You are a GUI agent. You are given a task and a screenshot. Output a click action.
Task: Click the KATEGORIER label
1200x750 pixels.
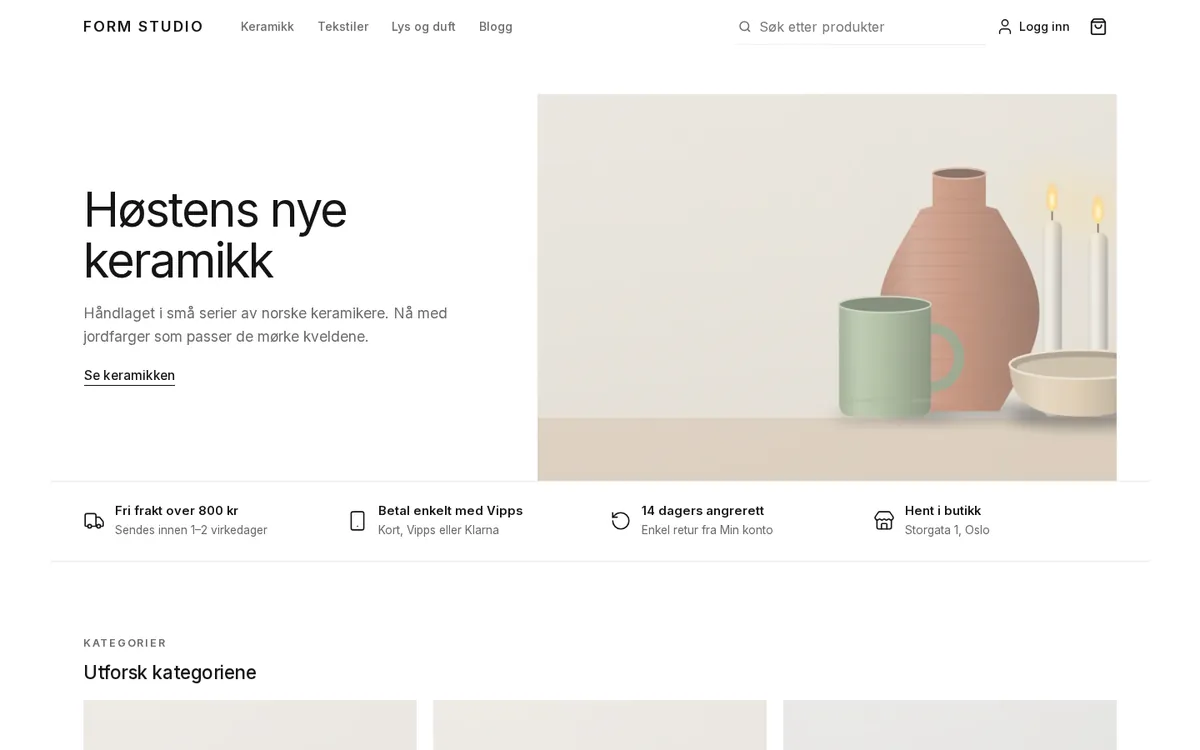pos(125,643)
